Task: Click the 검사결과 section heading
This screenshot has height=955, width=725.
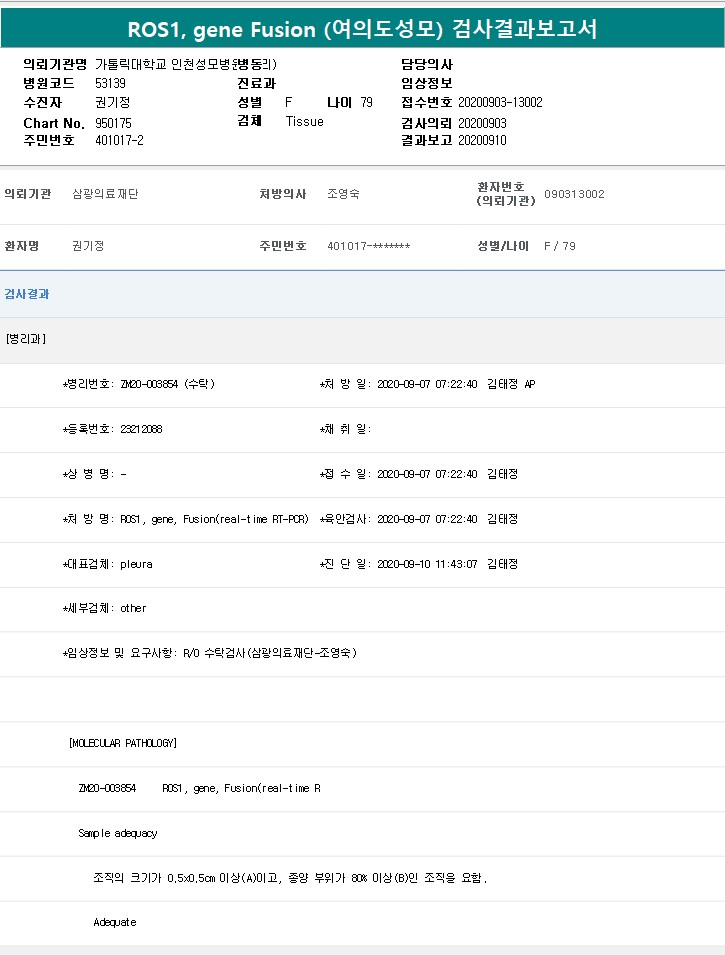Action: (x=27, y=294)
